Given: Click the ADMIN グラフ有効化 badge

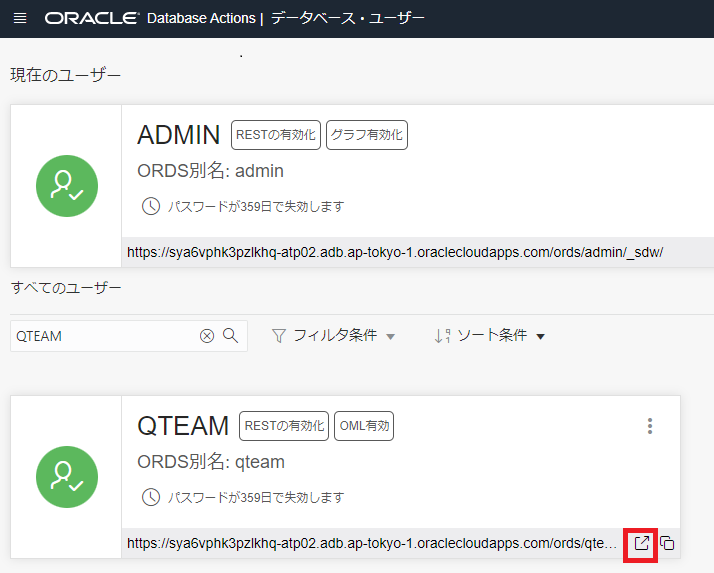Looking at the screenshot, I should pyautogui.click(x=367, y=135).
